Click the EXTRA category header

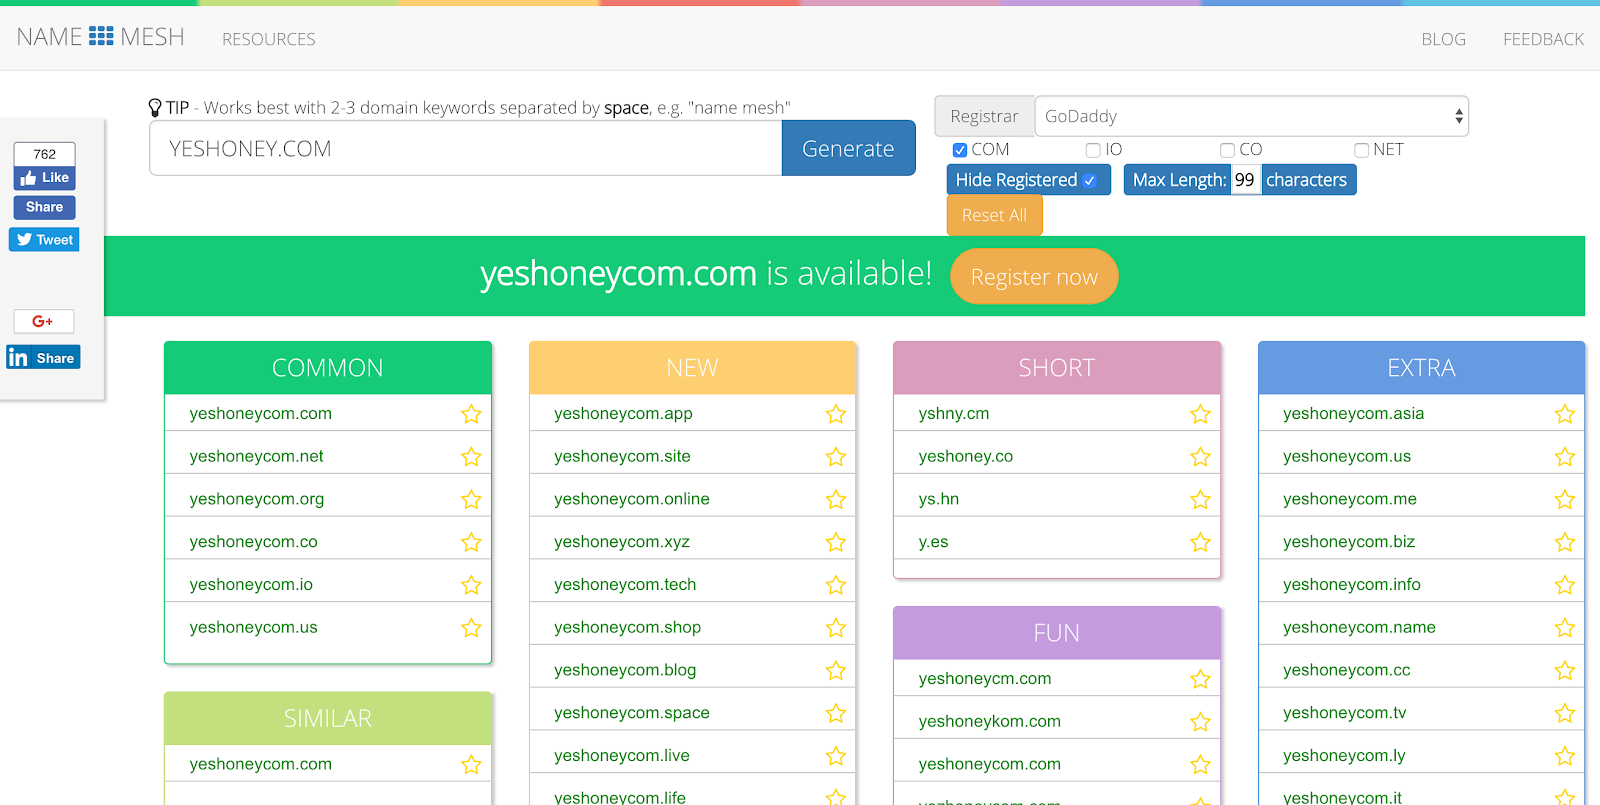pos(1422,368)
